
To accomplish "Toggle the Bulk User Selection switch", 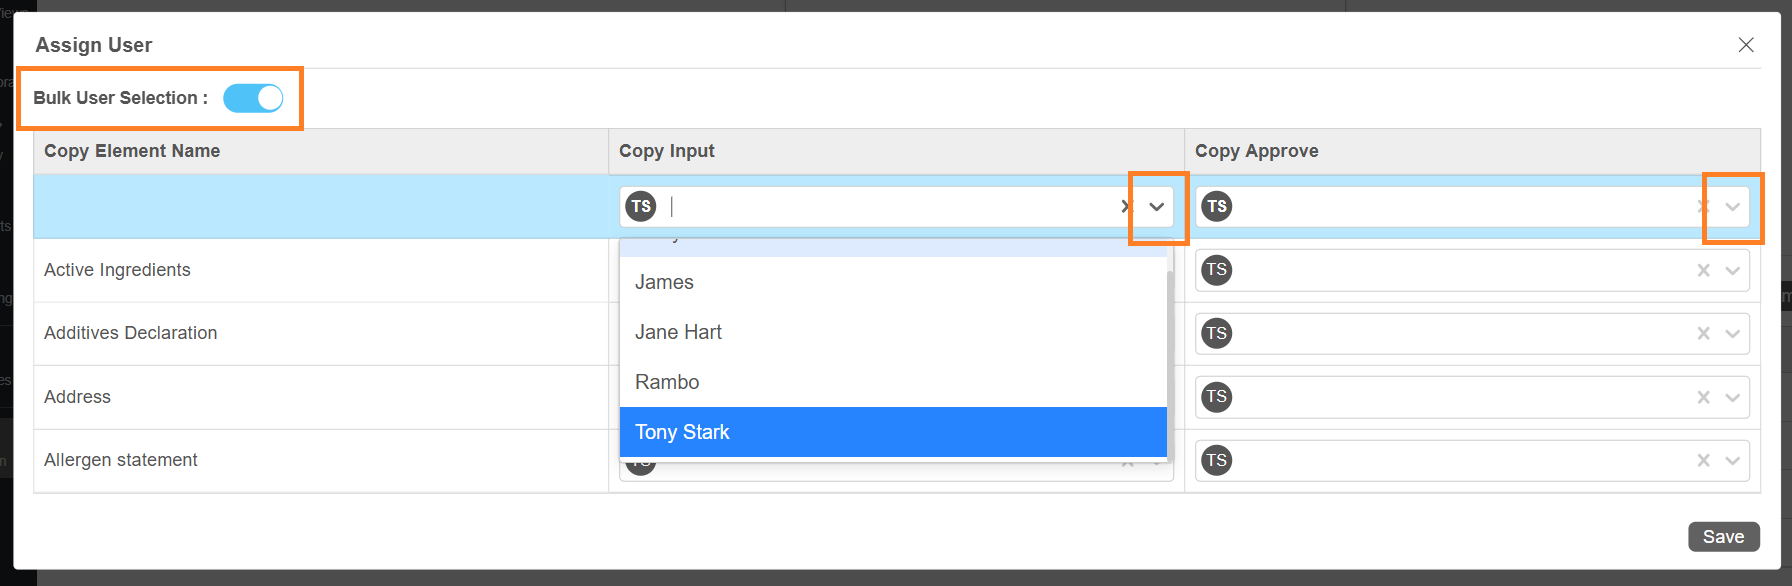I will [x=253, y=98].
